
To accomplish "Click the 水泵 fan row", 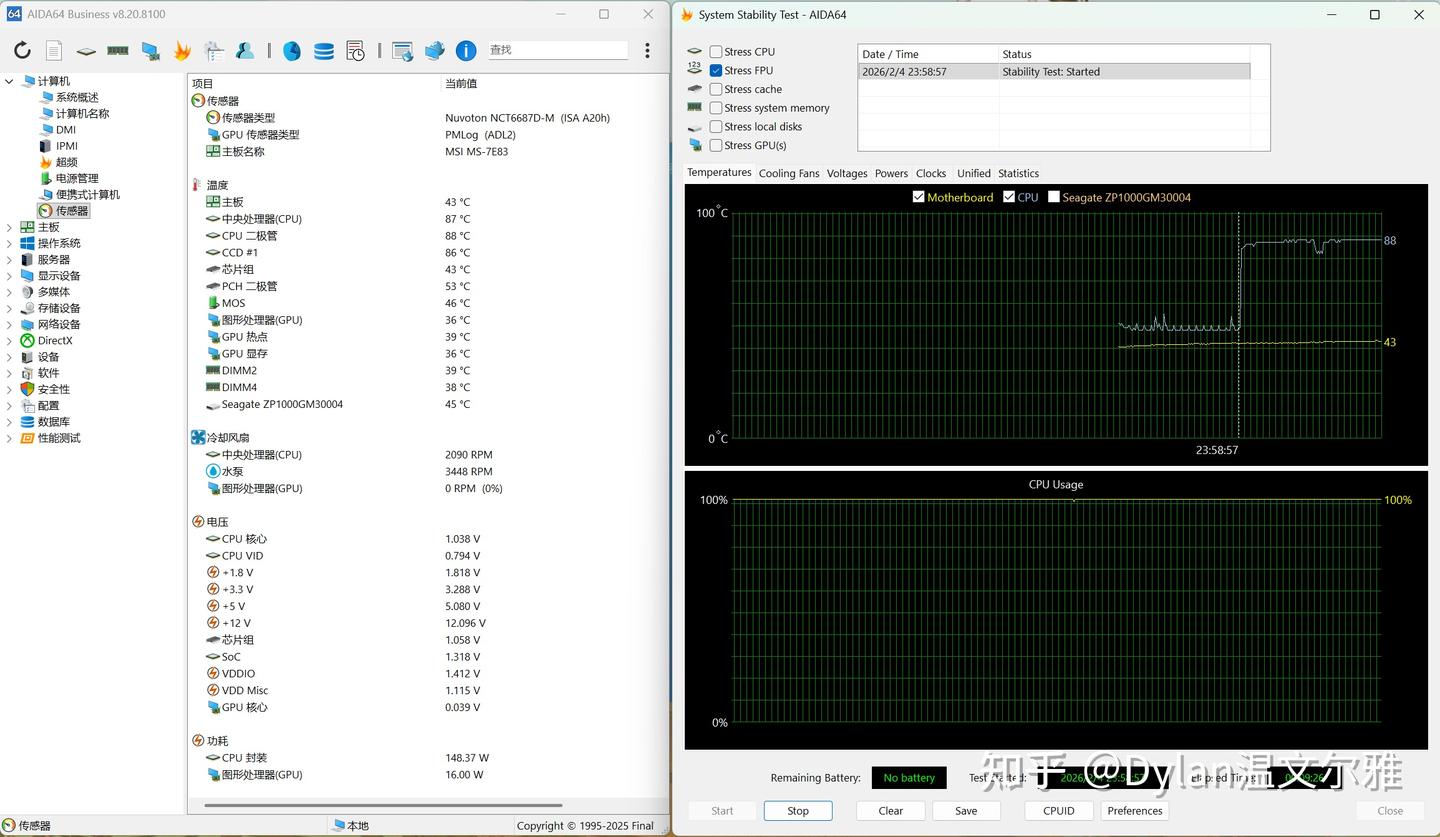I will click(428, 471).
